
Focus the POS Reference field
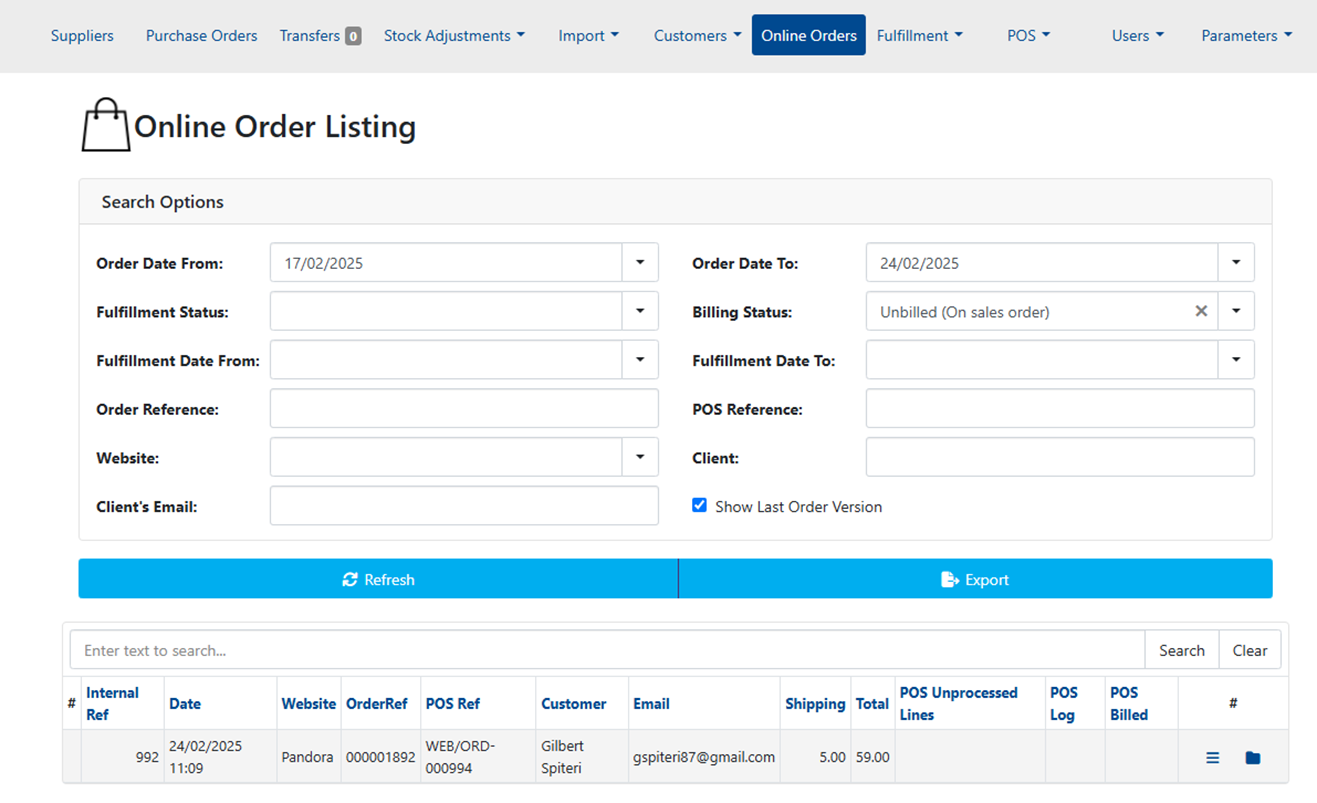click(x=1060, y=409)
